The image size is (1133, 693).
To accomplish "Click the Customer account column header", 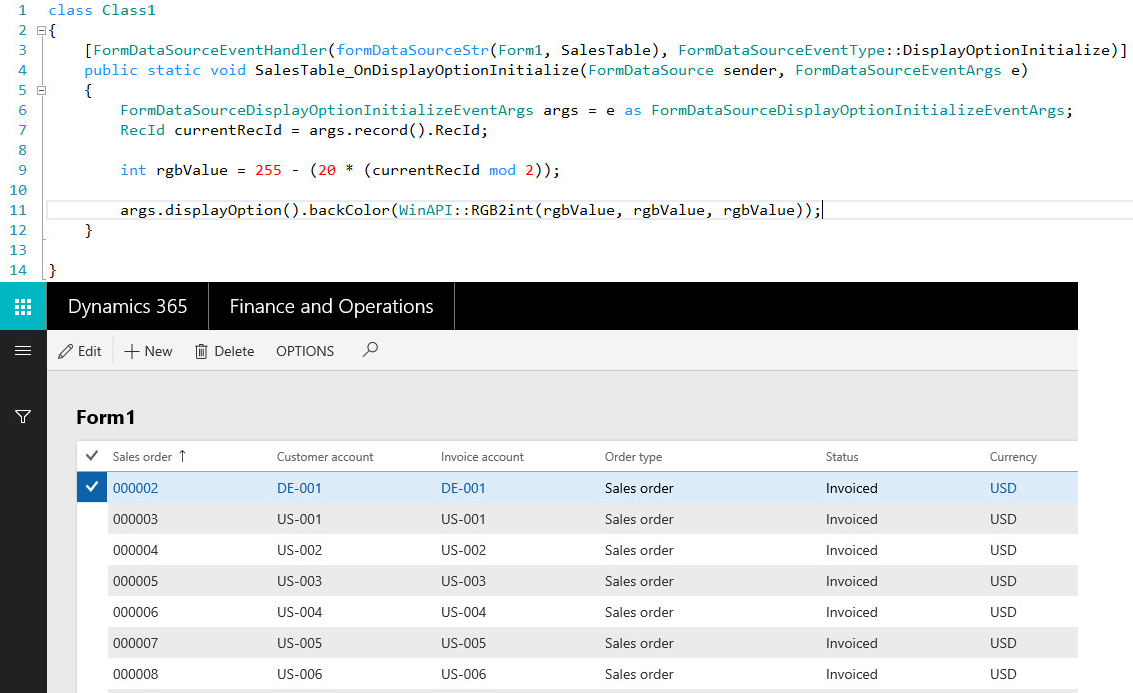I will (x=325, y=457).
